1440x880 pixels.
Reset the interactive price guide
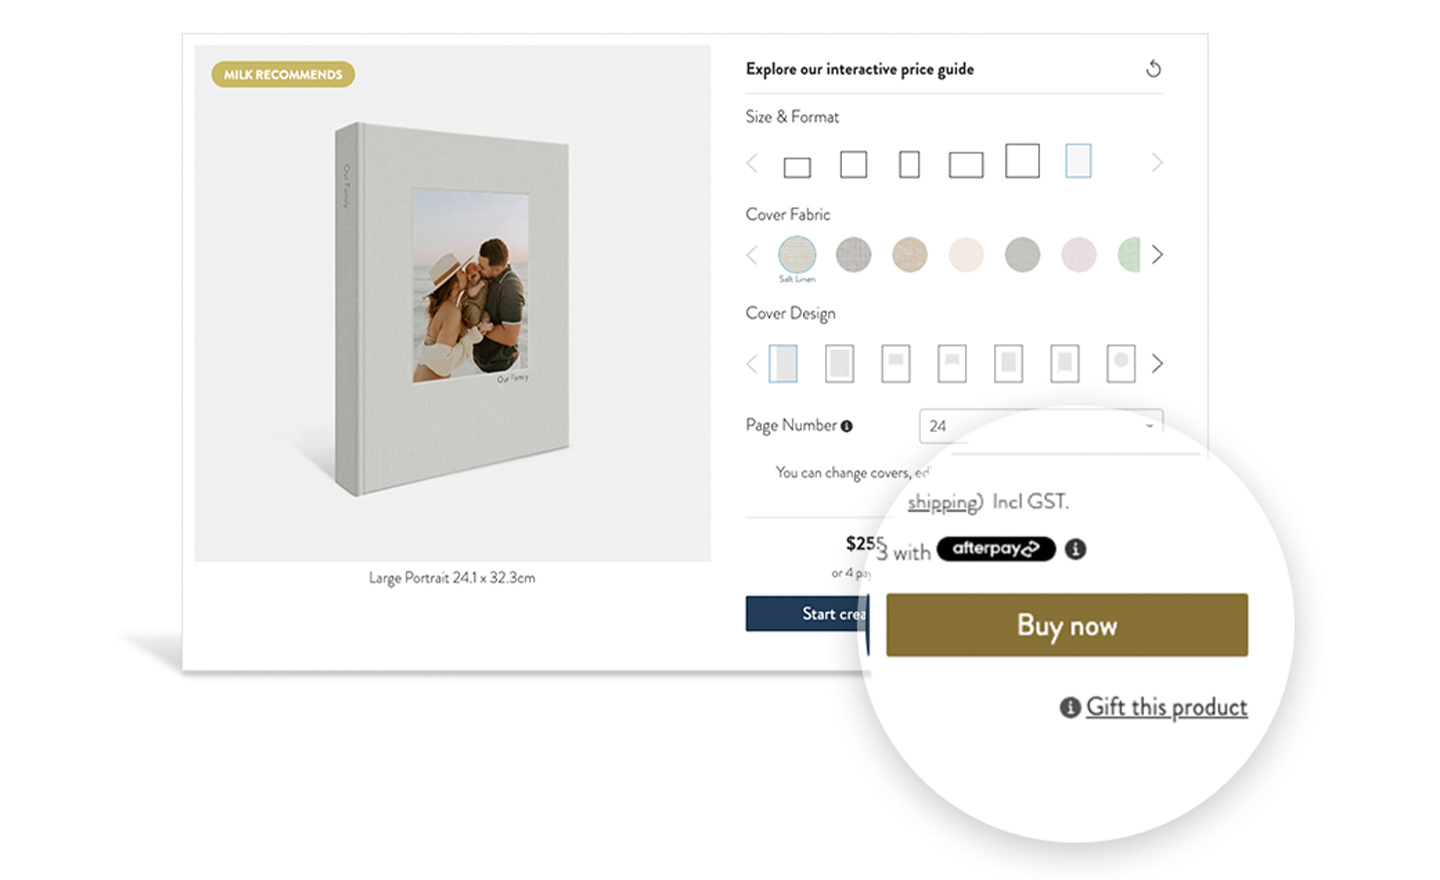tap(1153, 69)
